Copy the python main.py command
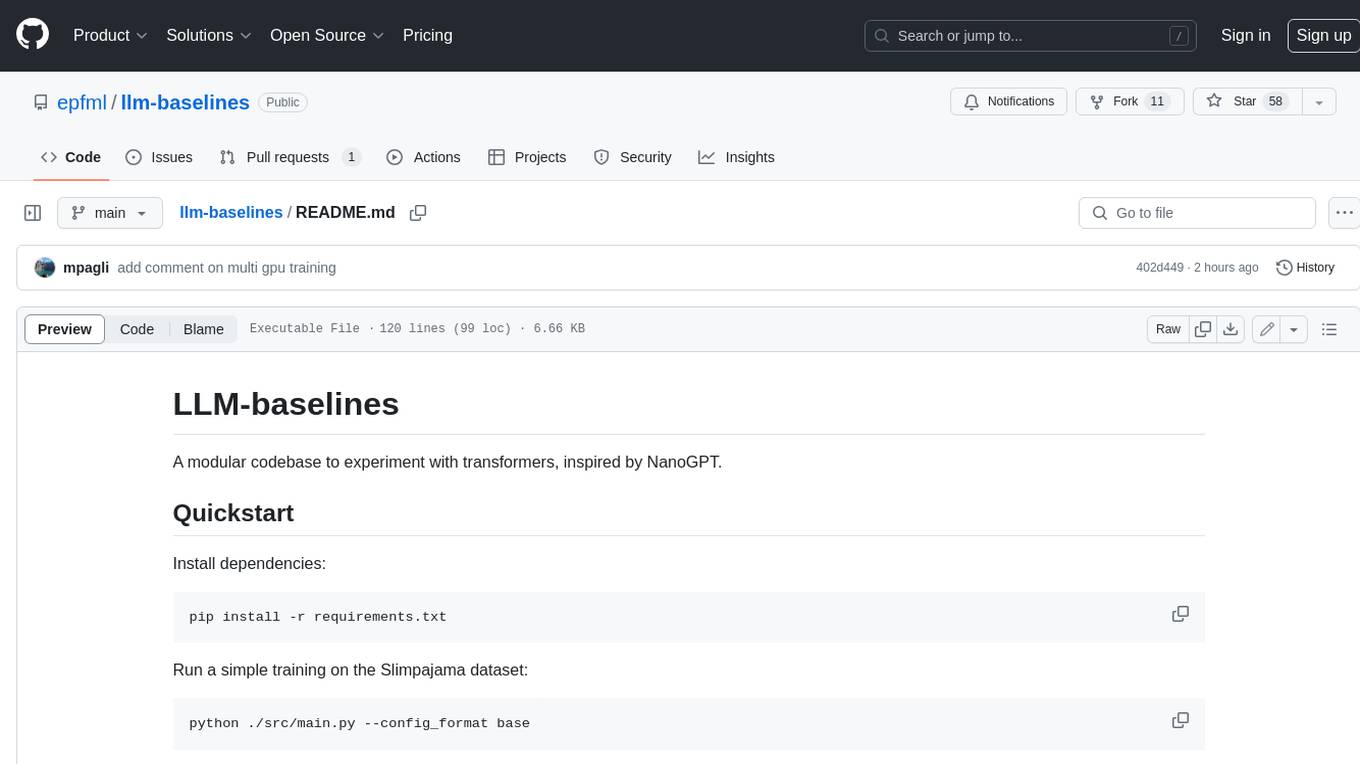Viewport: 1360px width, 764px height. [1180, 720]
